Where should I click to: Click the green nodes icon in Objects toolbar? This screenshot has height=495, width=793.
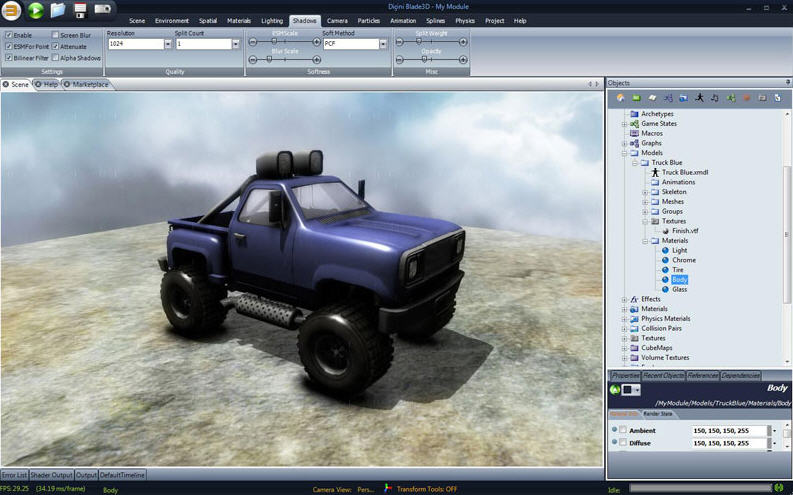click(731, 98)
